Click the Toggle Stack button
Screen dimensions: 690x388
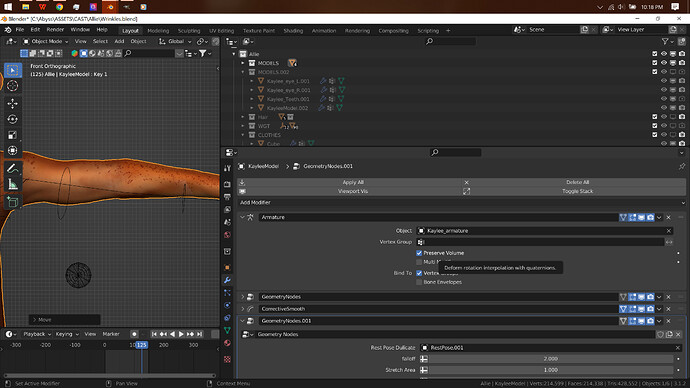(577, 191)
